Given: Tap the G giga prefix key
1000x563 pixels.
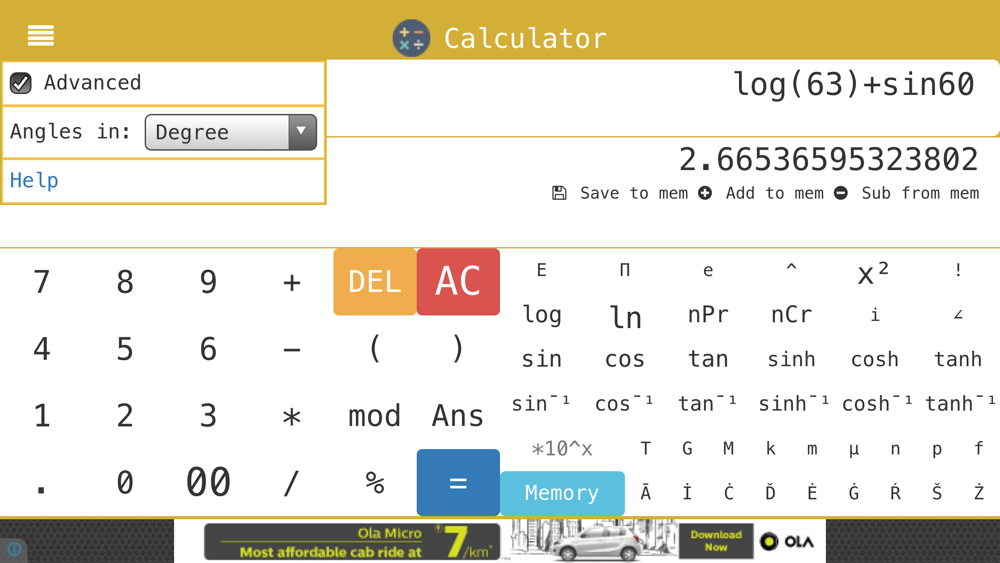Looking at the screenshot, I should (687, 448).
